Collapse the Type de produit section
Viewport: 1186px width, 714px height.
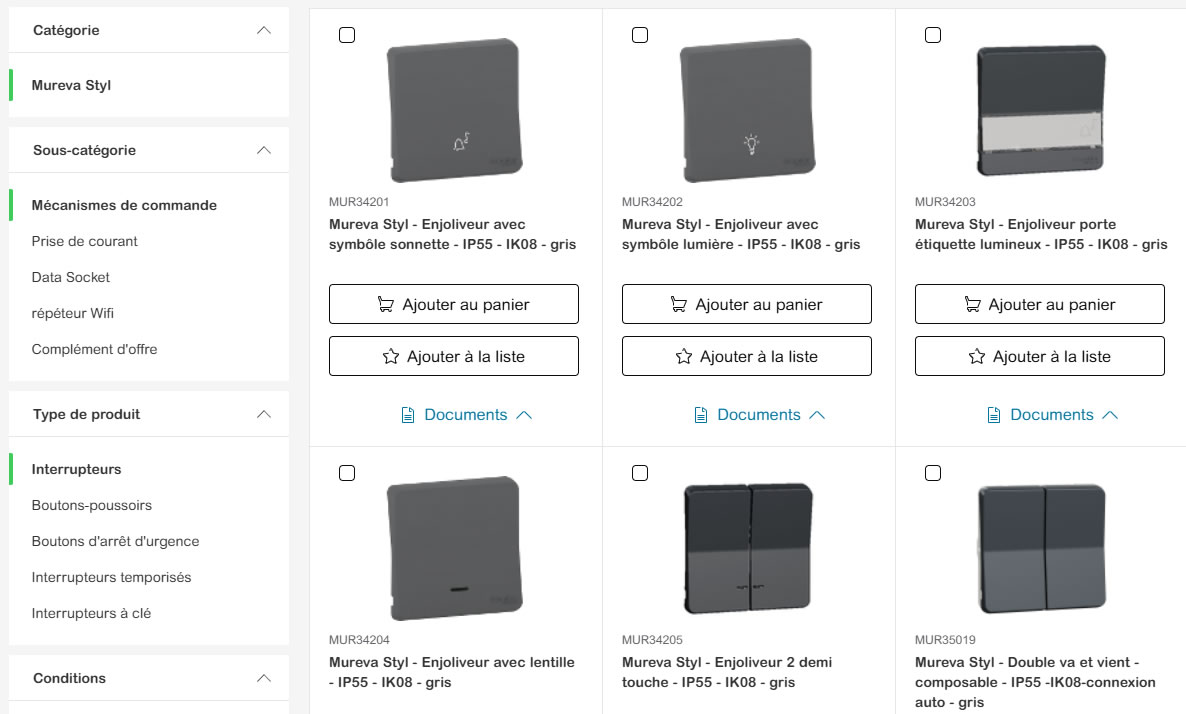point(264,414)
